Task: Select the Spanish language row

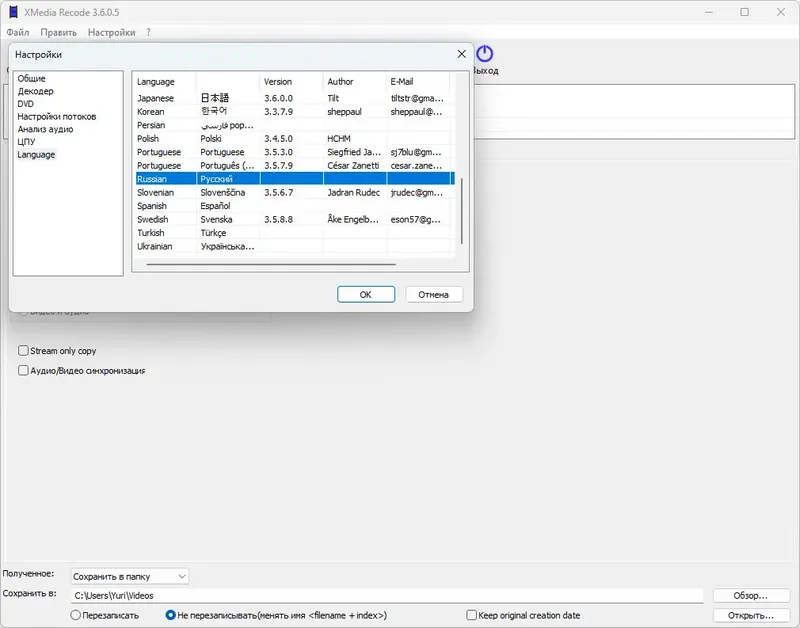Action: pyautogui.click(x=295, y=206)
